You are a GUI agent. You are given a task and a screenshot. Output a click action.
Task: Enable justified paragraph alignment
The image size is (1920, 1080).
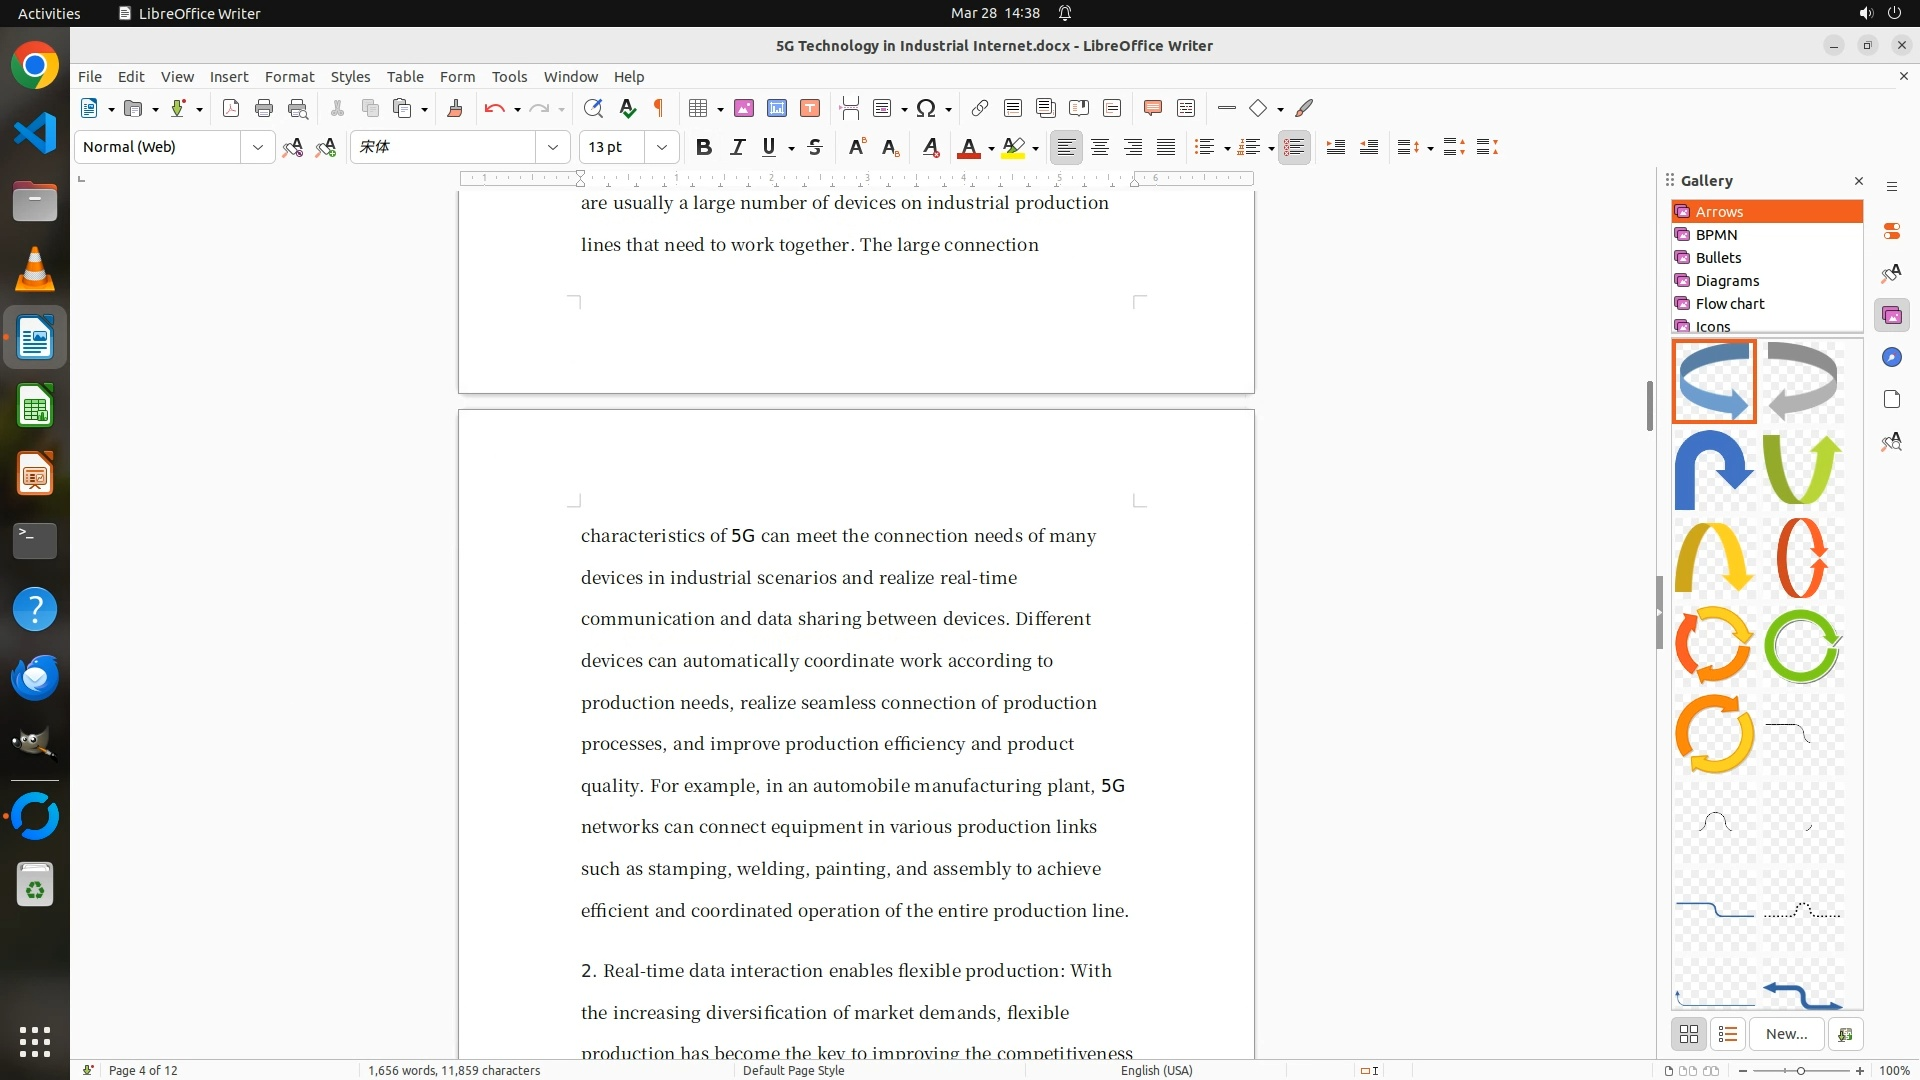pyautogui.click(x=1166, y=148)
